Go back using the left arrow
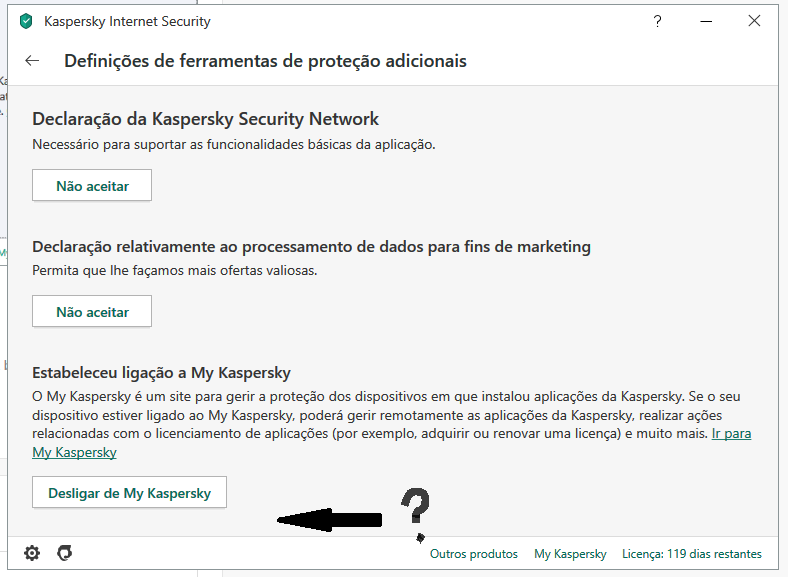This screenshot has width=788, height=577. [32, 61]
